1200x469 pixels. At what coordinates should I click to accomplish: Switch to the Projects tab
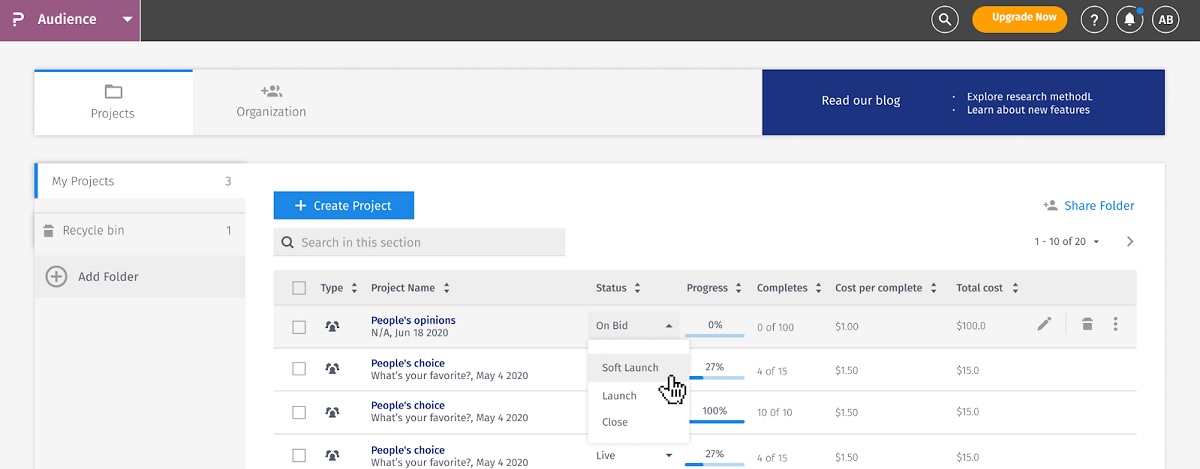click(x=113, y=102)
